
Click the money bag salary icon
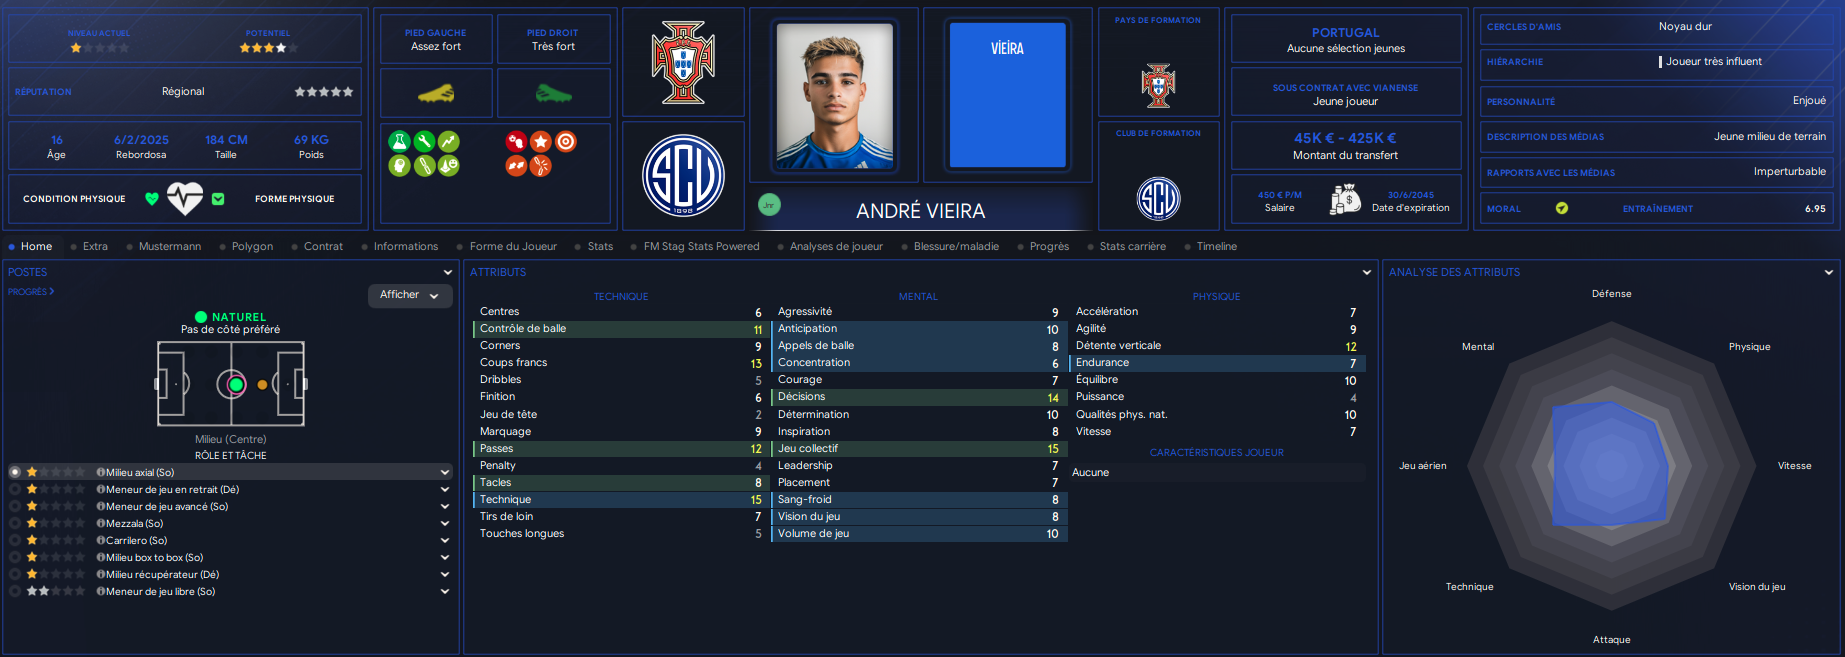(1345, 199)
